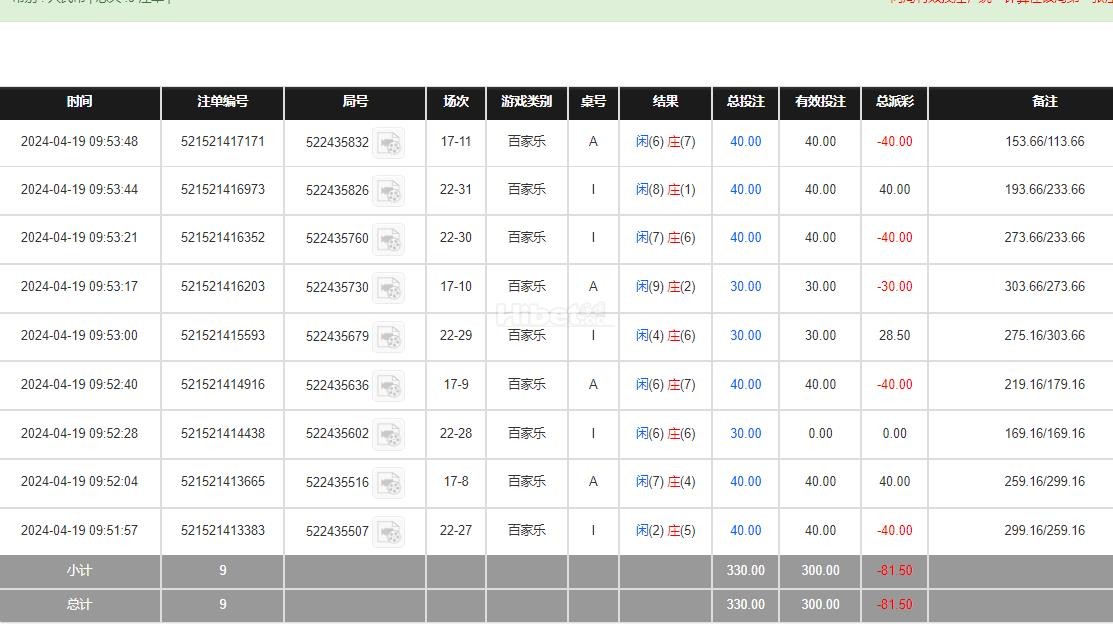Open 40.00 total bet link for order 521521413383
The image size is (1113, 628).
pos(745,530)
